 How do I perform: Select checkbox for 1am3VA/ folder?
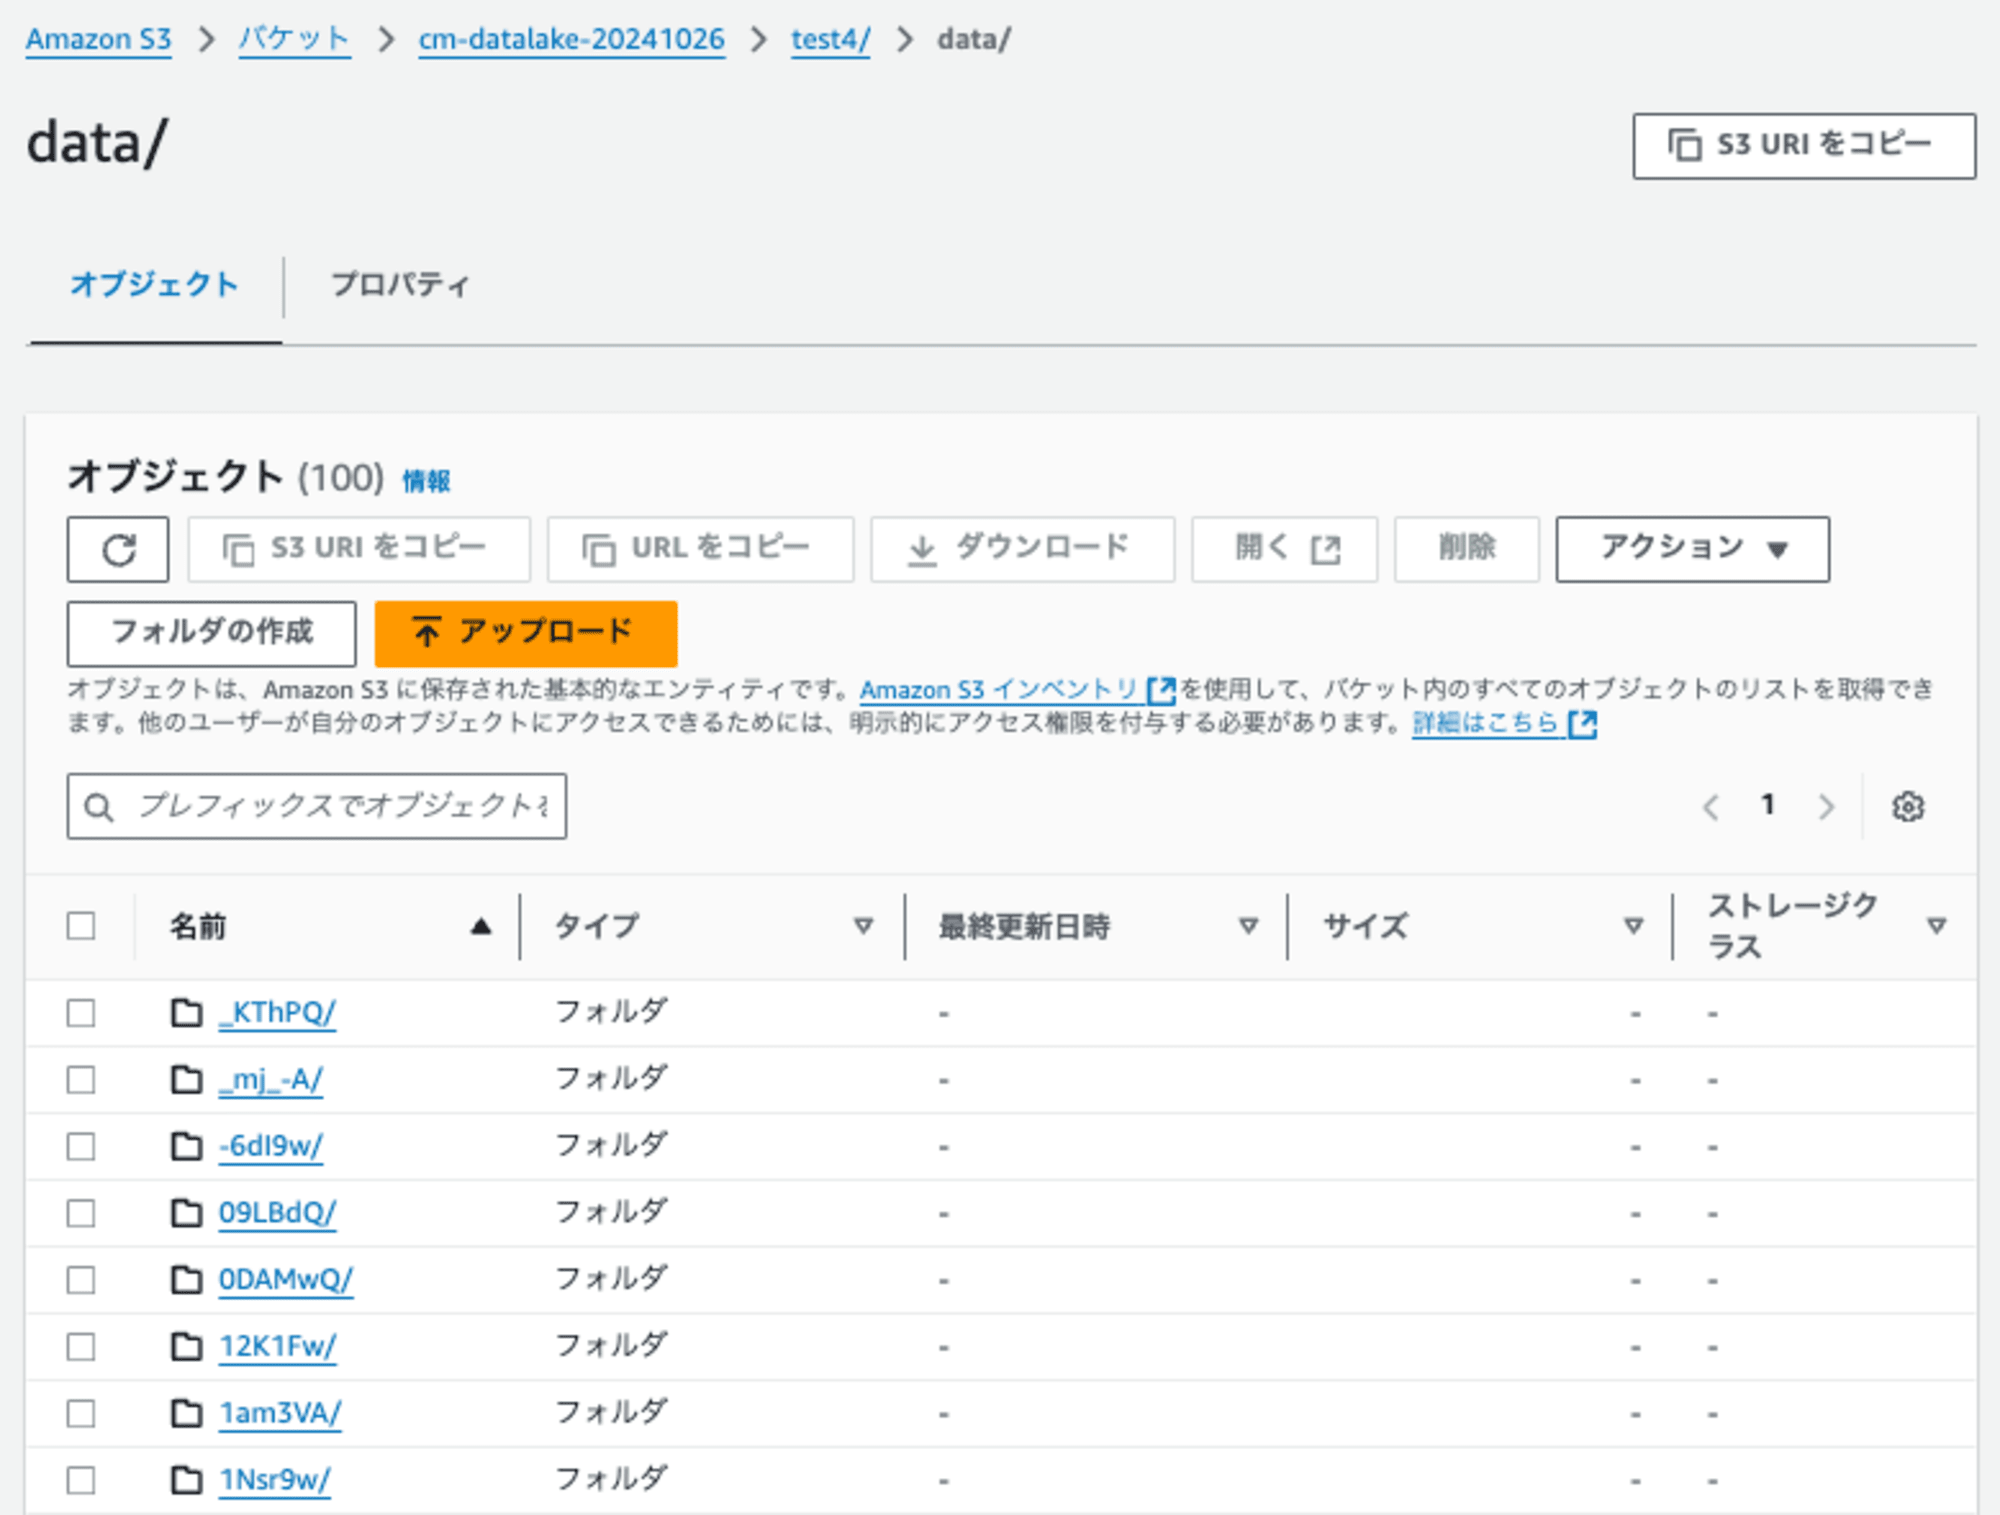click(x=81, y=1413)
